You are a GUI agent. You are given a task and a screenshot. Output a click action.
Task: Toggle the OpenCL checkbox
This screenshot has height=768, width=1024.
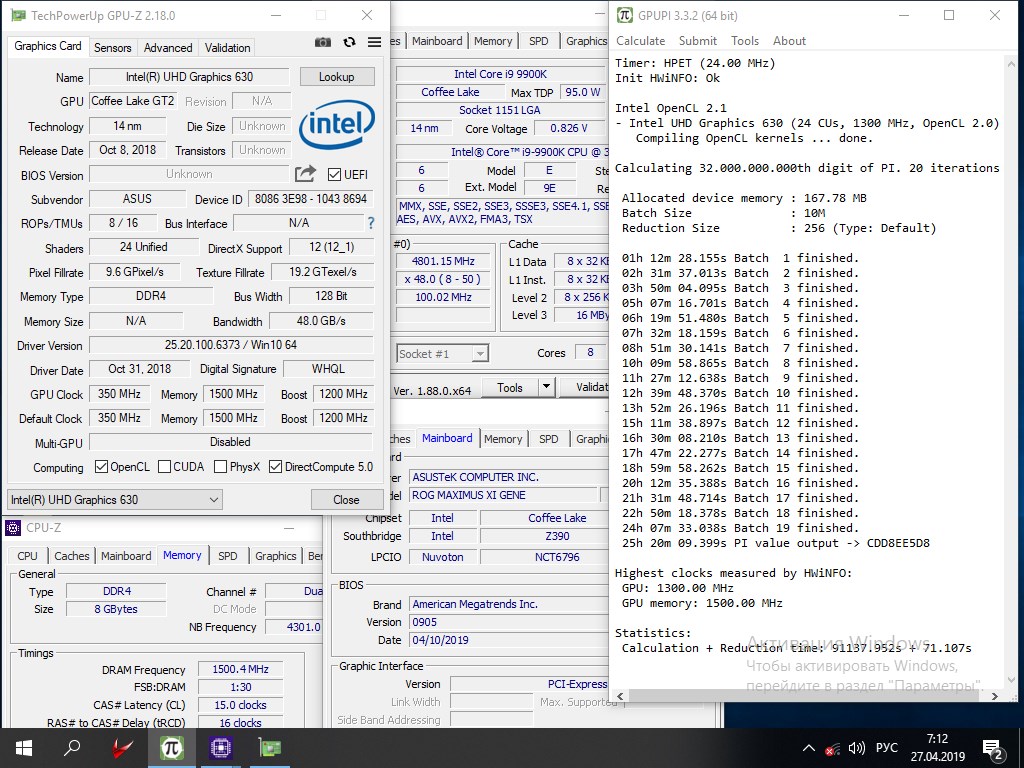click(x=101, y=467)
